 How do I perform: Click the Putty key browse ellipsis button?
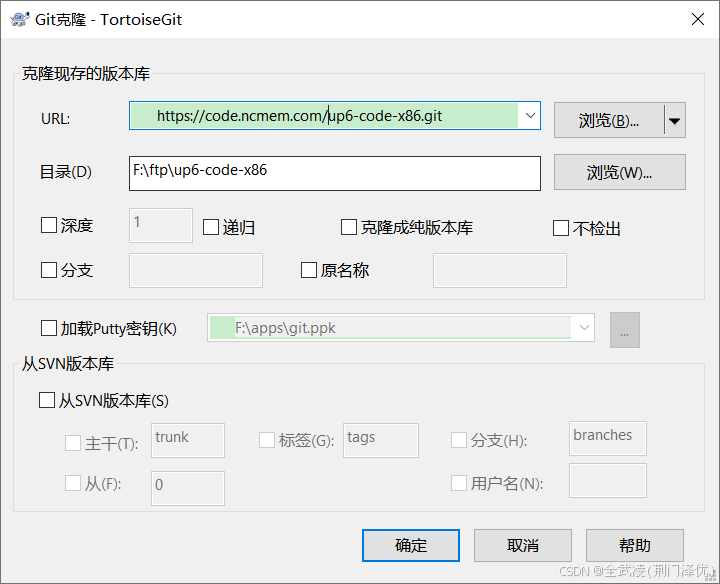tap(624, 329)
